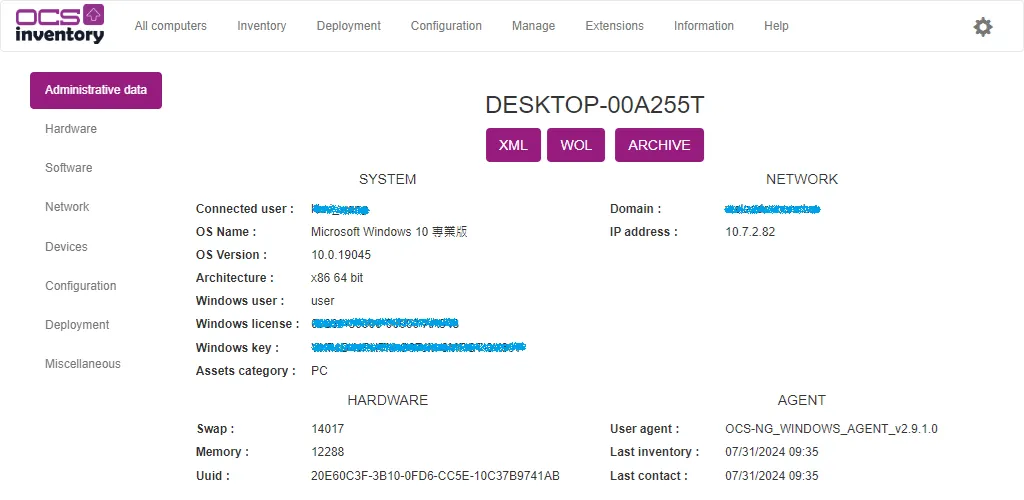
Task: Click OS Version value 10.0.19045
Action: 341,255
